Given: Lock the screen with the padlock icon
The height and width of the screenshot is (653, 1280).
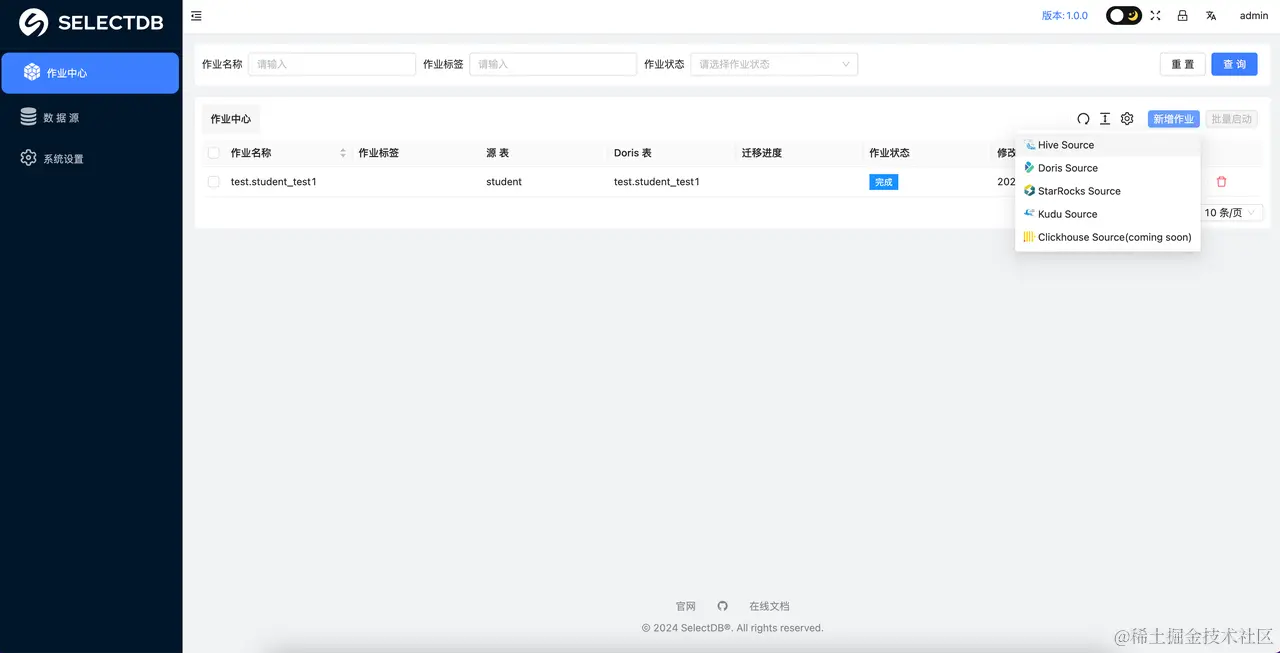Looking at the screenshot, I should click(x=1183, y=16).
